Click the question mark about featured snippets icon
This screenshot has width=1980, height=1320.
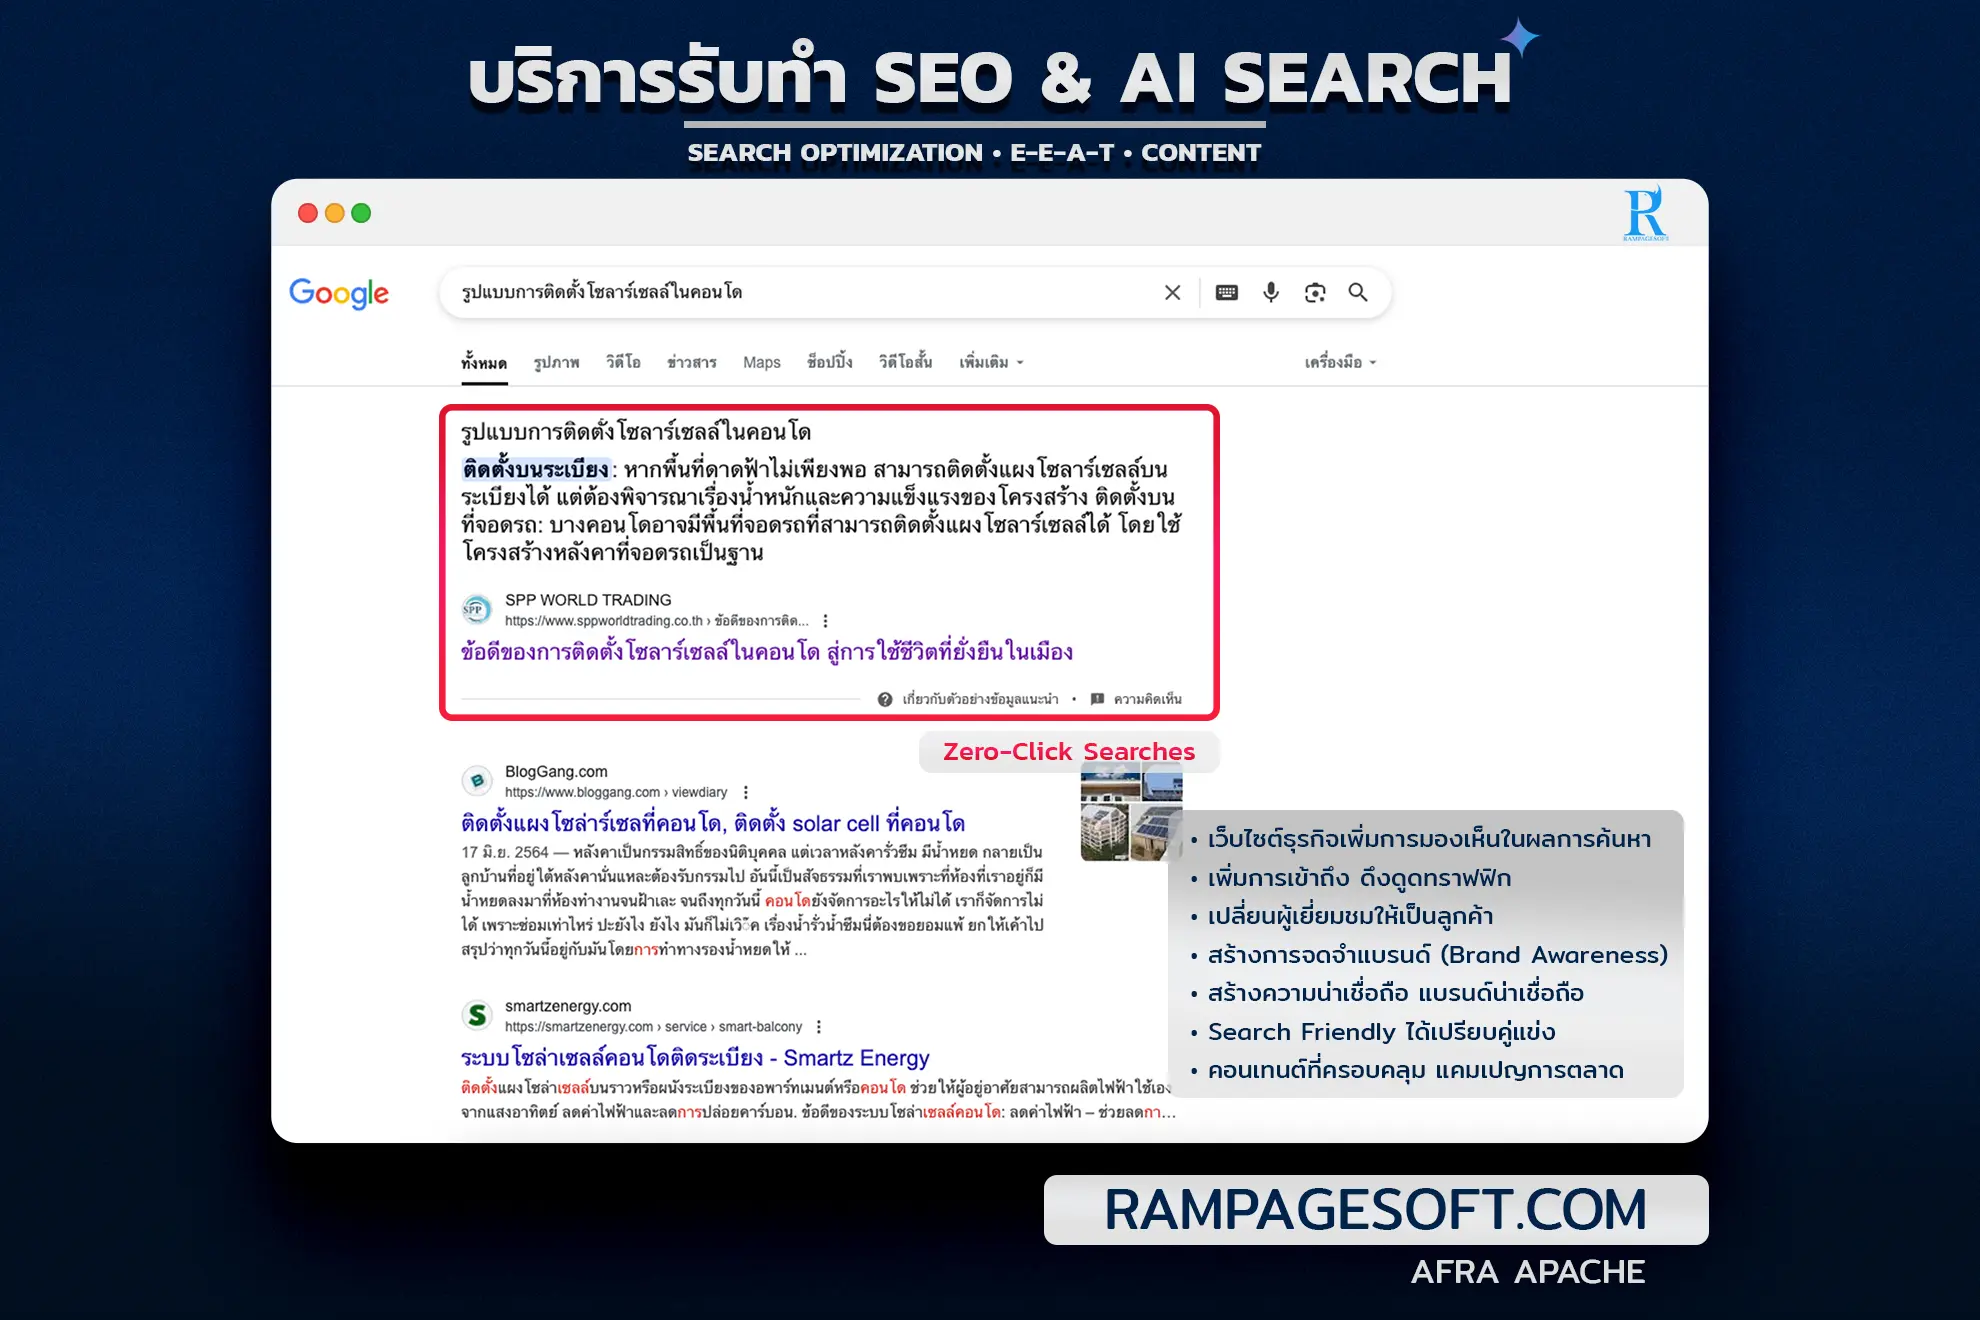[885, 699]
